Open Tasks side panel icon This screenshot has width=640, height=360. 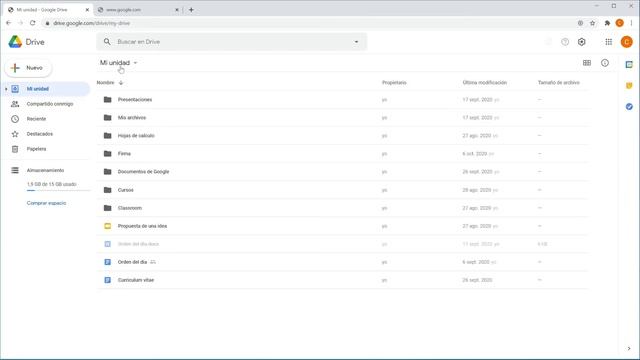(629, 107)
